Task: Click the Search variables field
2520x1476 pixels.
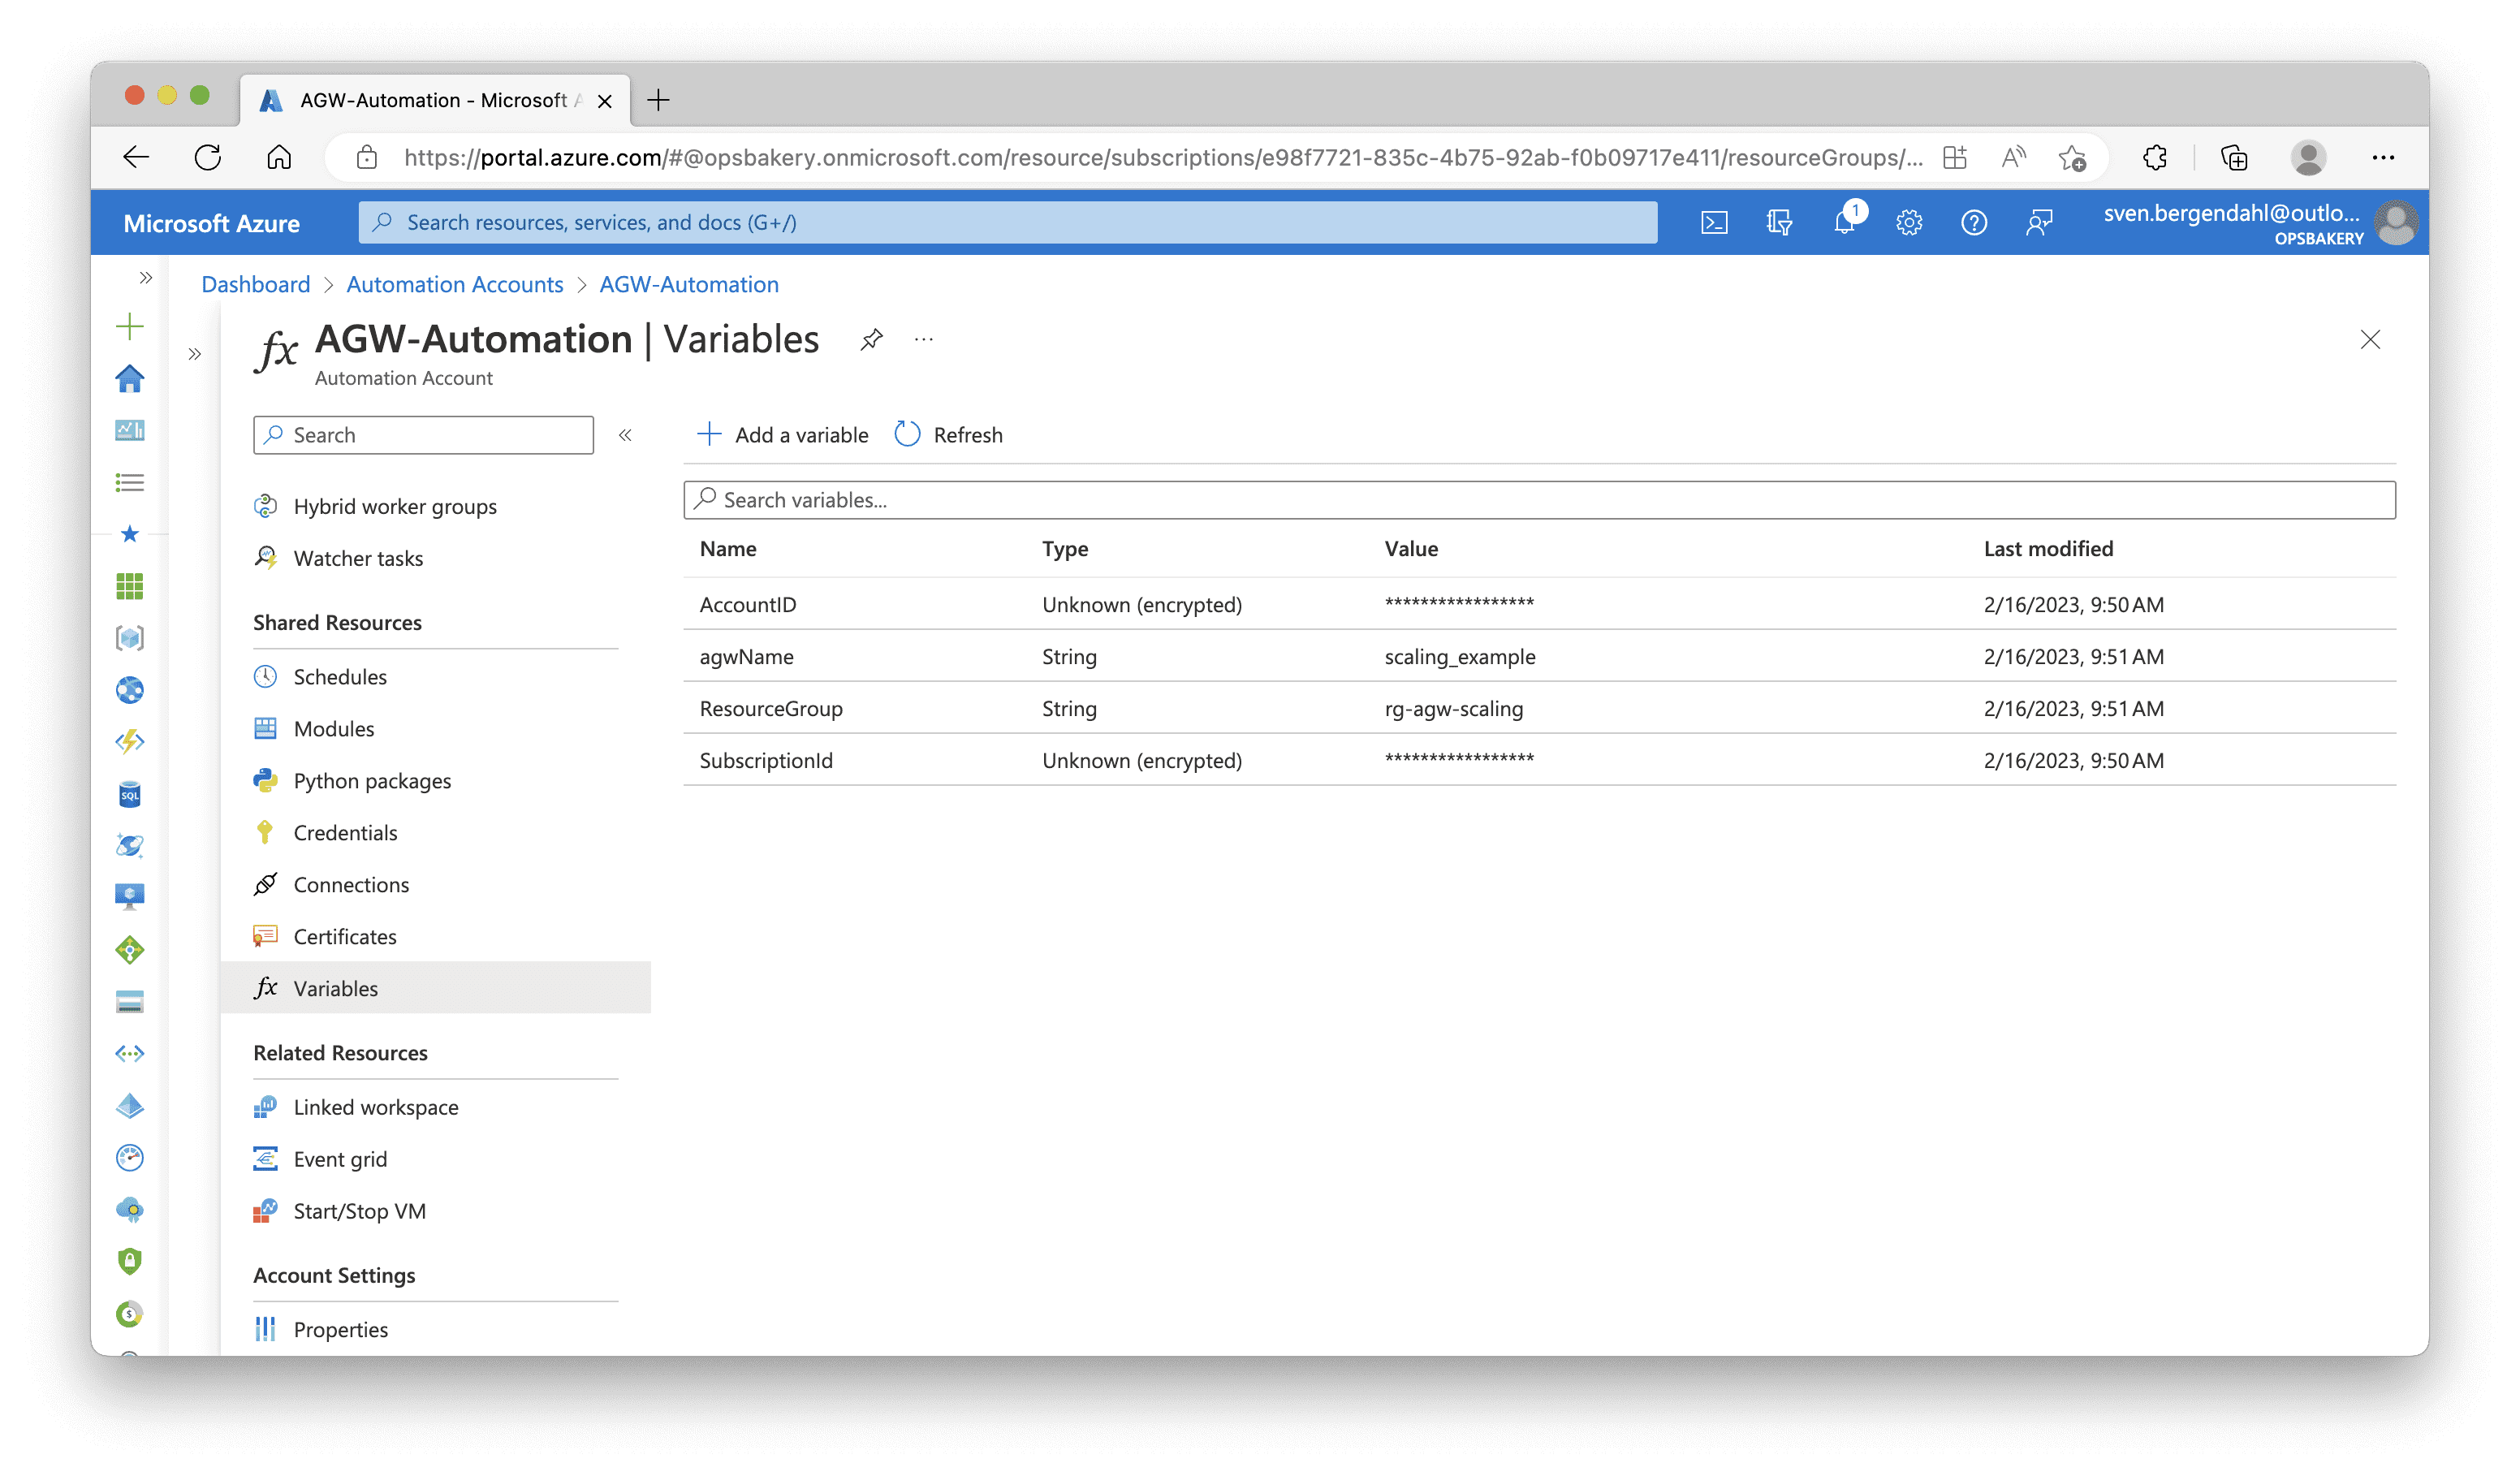Action: point(1540,500)
